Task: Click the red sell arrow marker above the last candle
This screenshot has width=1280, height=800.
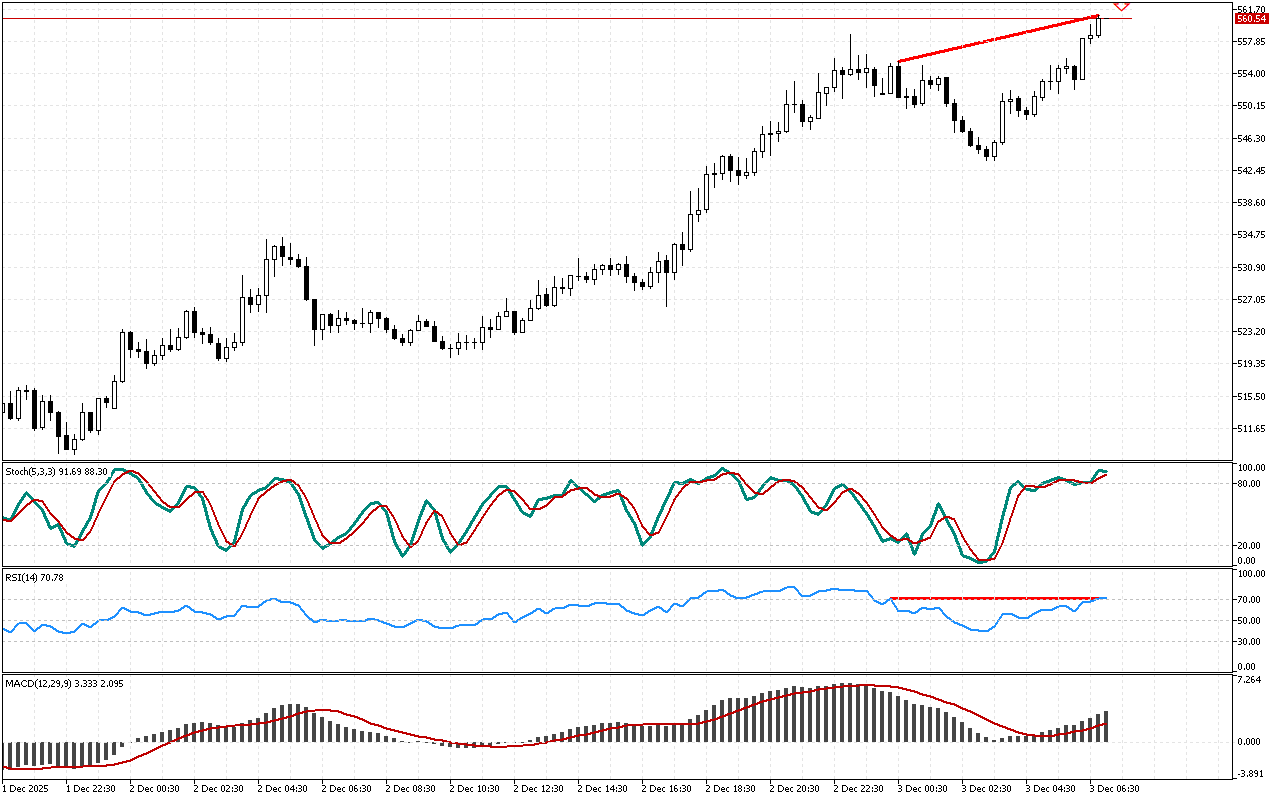Action: point(1121,6)
